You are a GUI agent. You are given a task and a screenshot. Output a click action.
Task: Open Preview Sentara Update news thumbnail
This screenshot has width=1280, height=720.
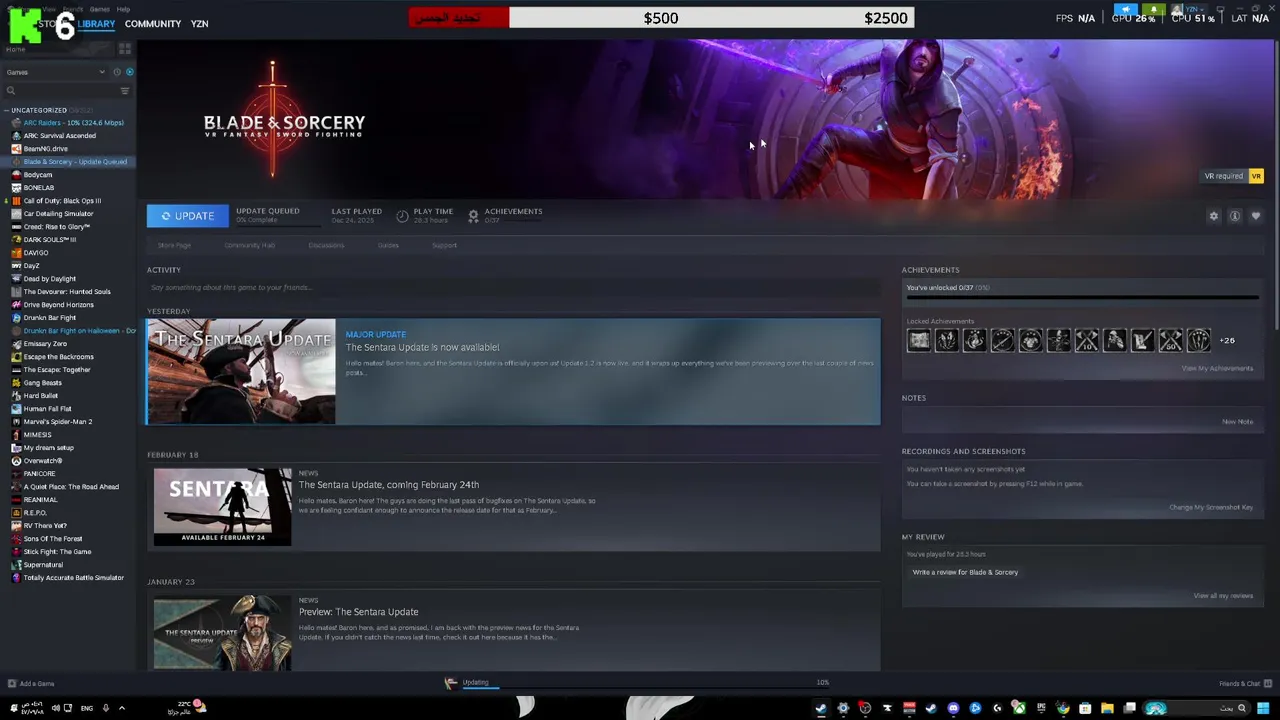[222, 634]
